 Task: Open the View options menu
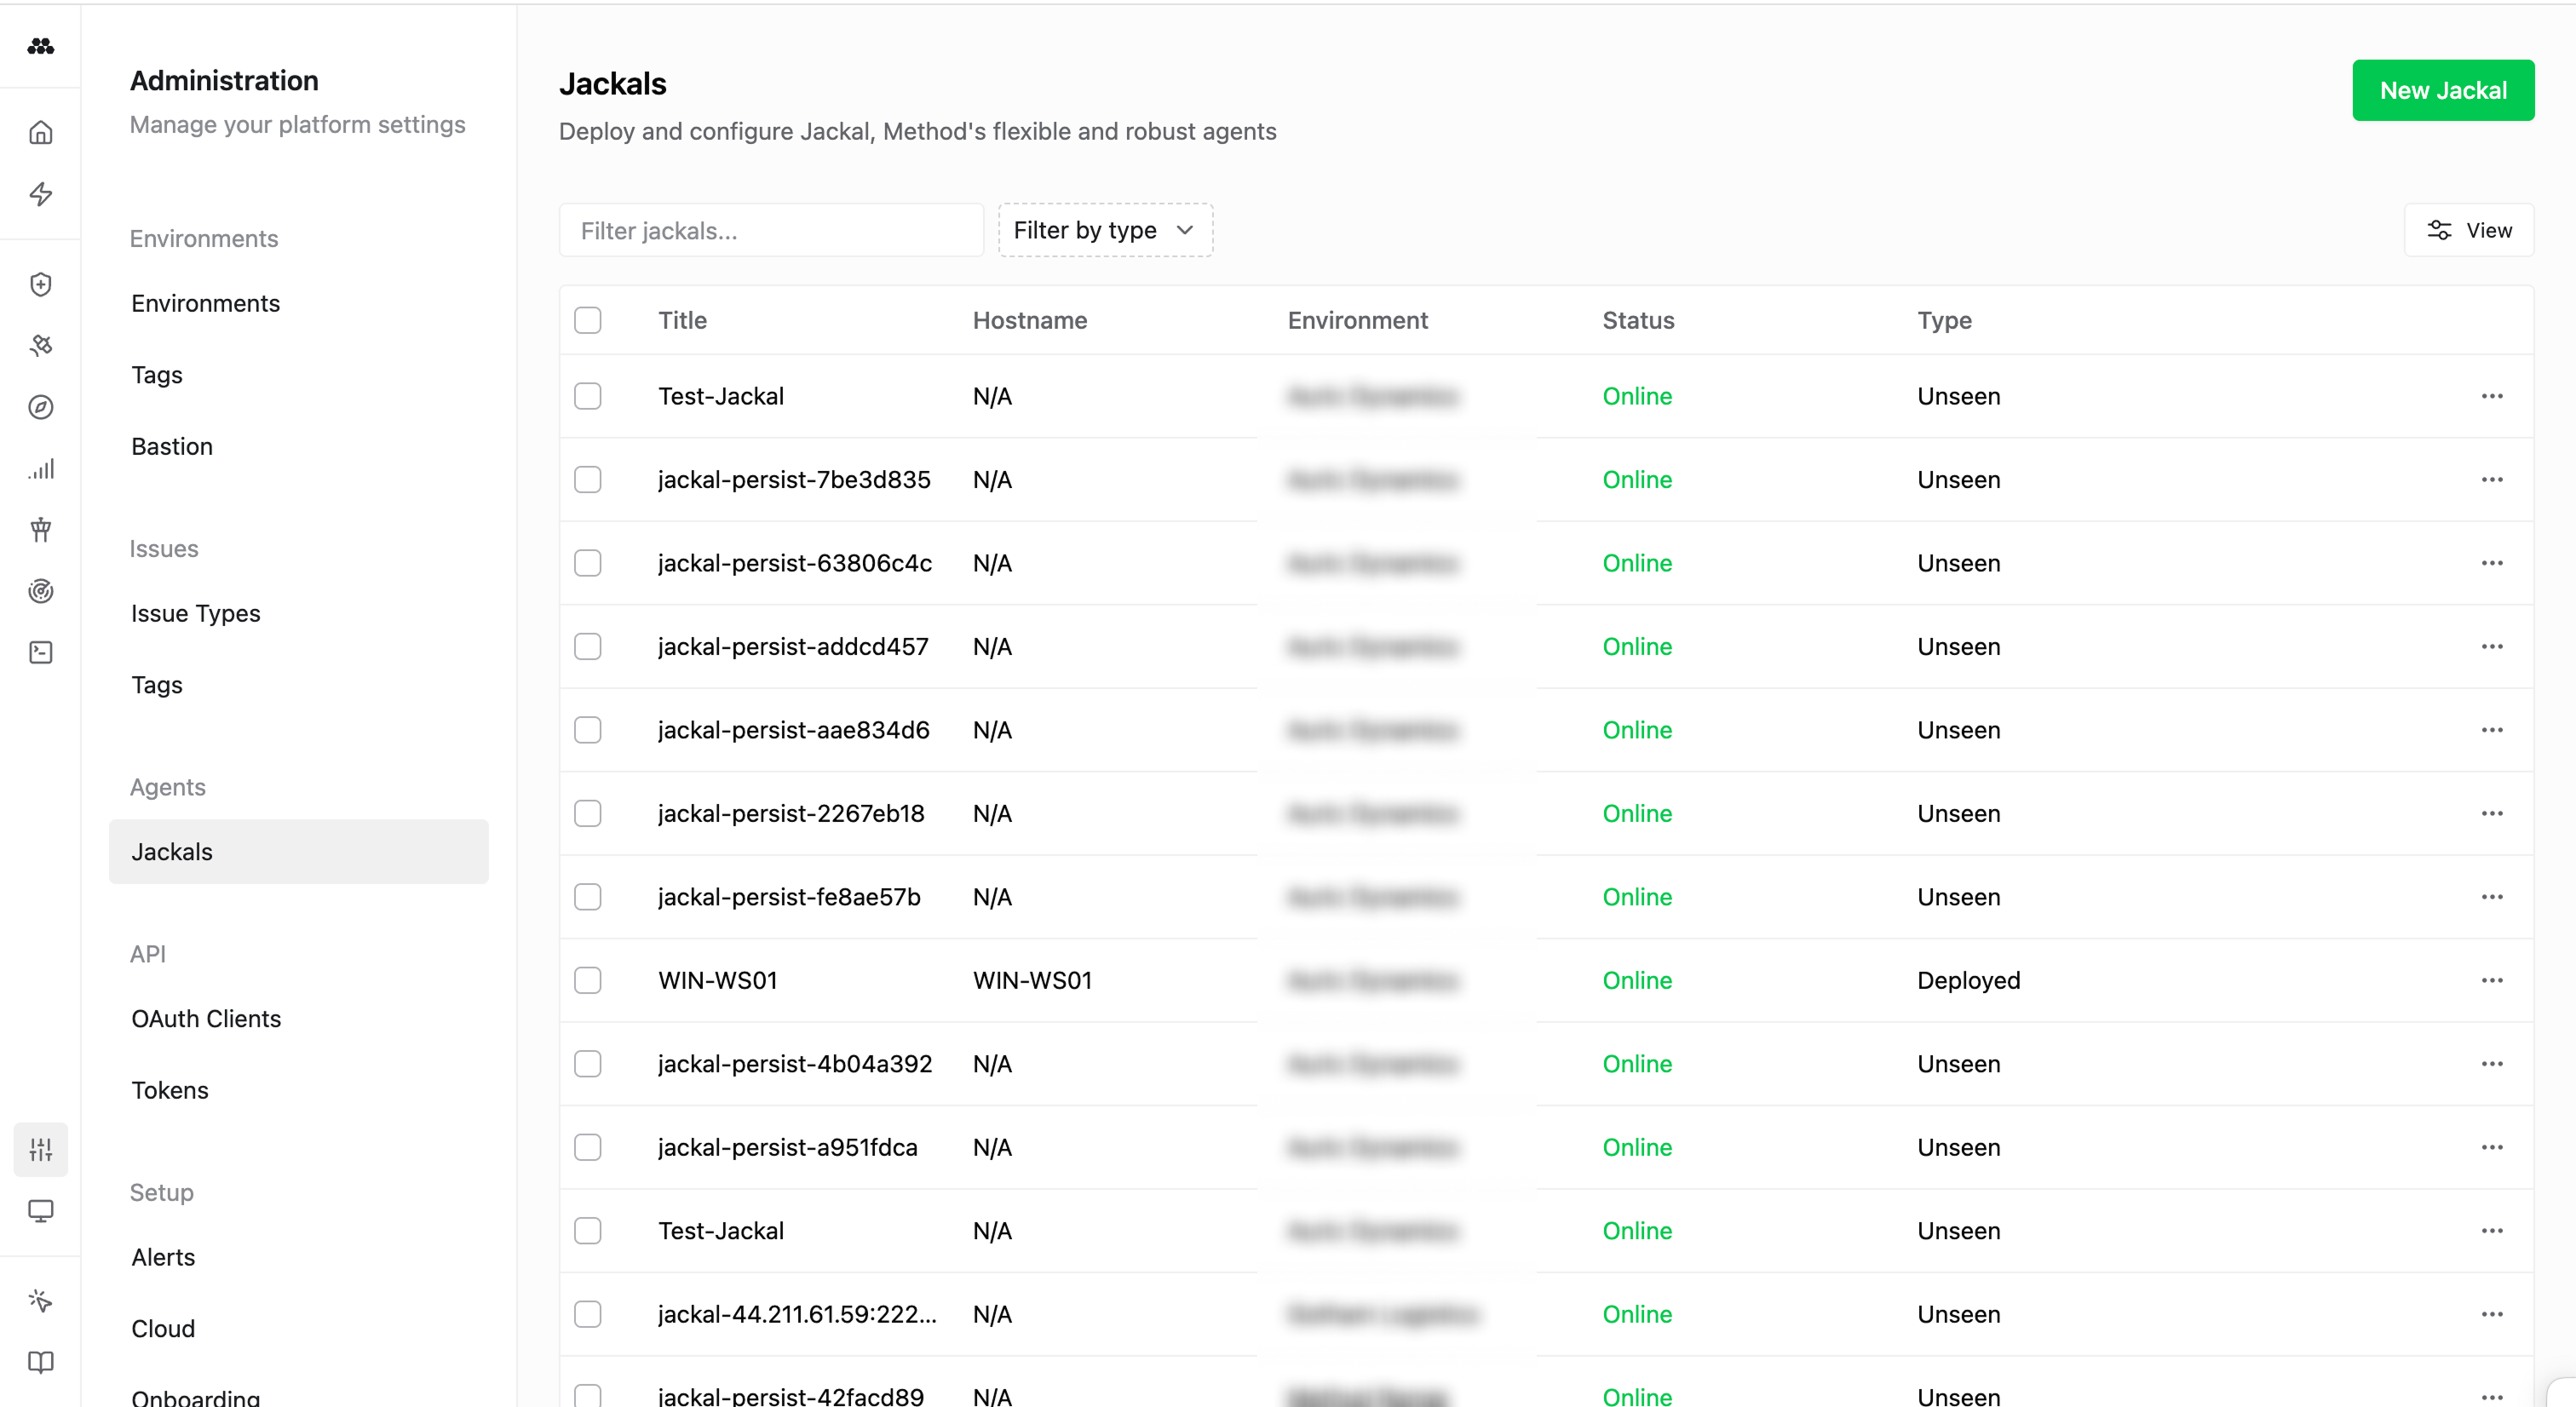pyautogui.click(x=2468, y=231)
